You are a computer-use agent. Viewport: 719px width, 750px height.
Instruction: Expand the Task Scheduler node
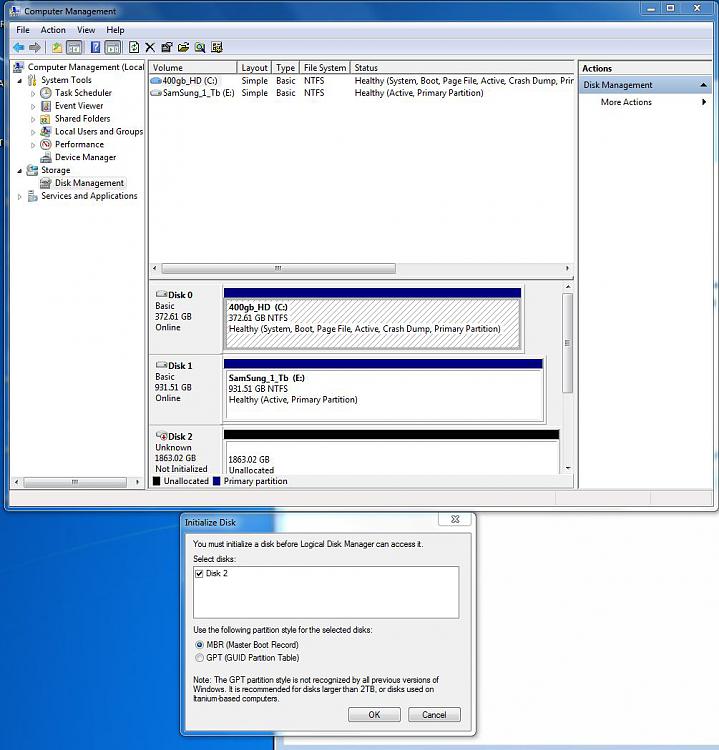coord(33,94)
